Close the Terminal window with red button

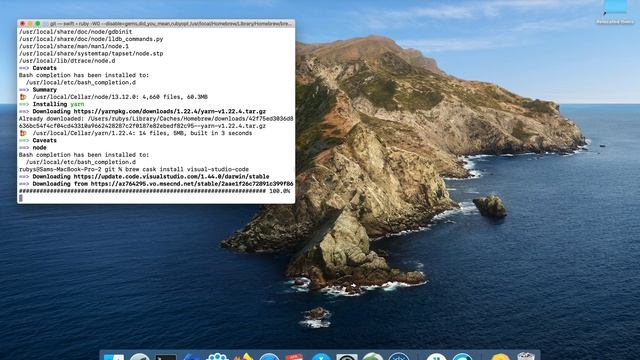point(22,24)
